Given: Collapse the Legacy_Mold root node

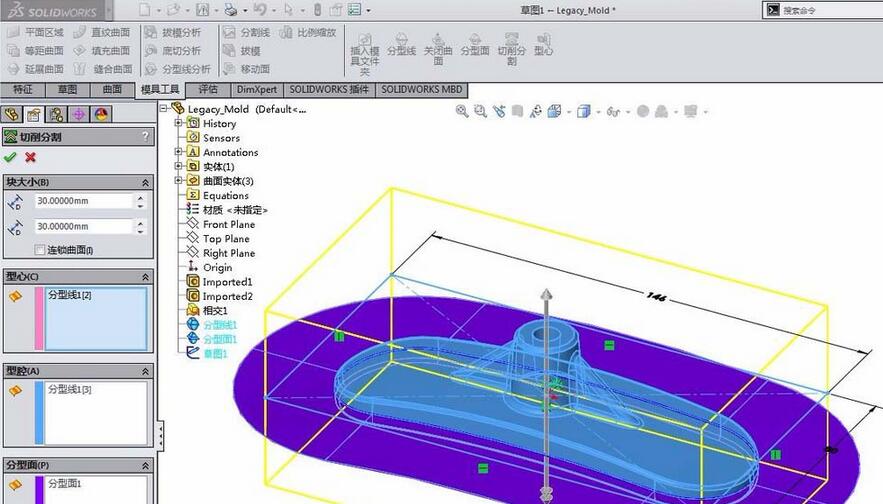Looking at the screenshot, I should click(x=163, y=108).
